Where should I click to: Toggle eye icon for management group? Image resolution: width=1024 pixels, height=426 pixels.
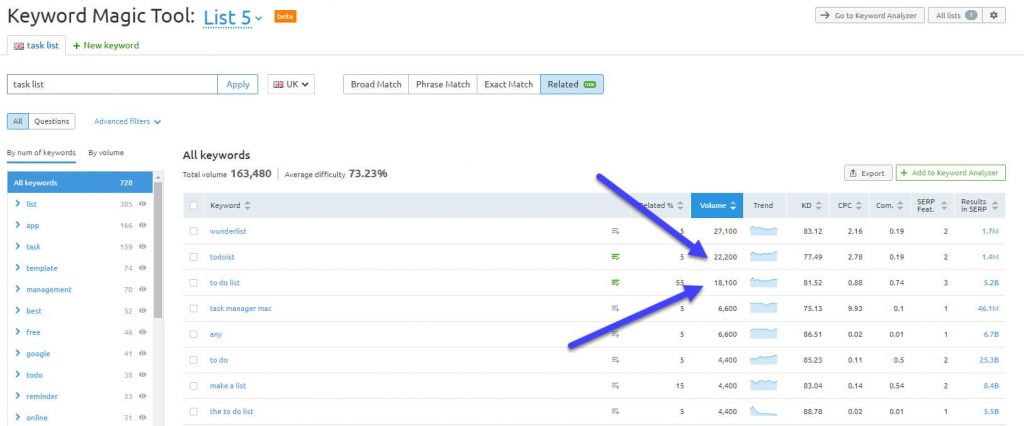click(142, 289)
